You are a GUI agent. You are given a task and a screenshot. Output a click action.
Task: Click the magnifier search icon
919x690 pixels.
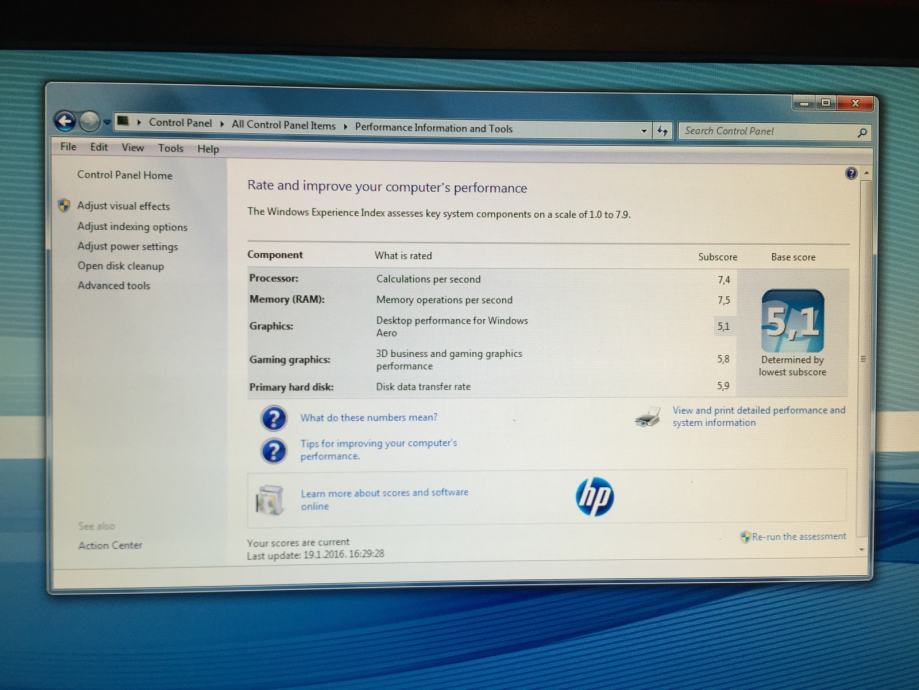[862, 133]
